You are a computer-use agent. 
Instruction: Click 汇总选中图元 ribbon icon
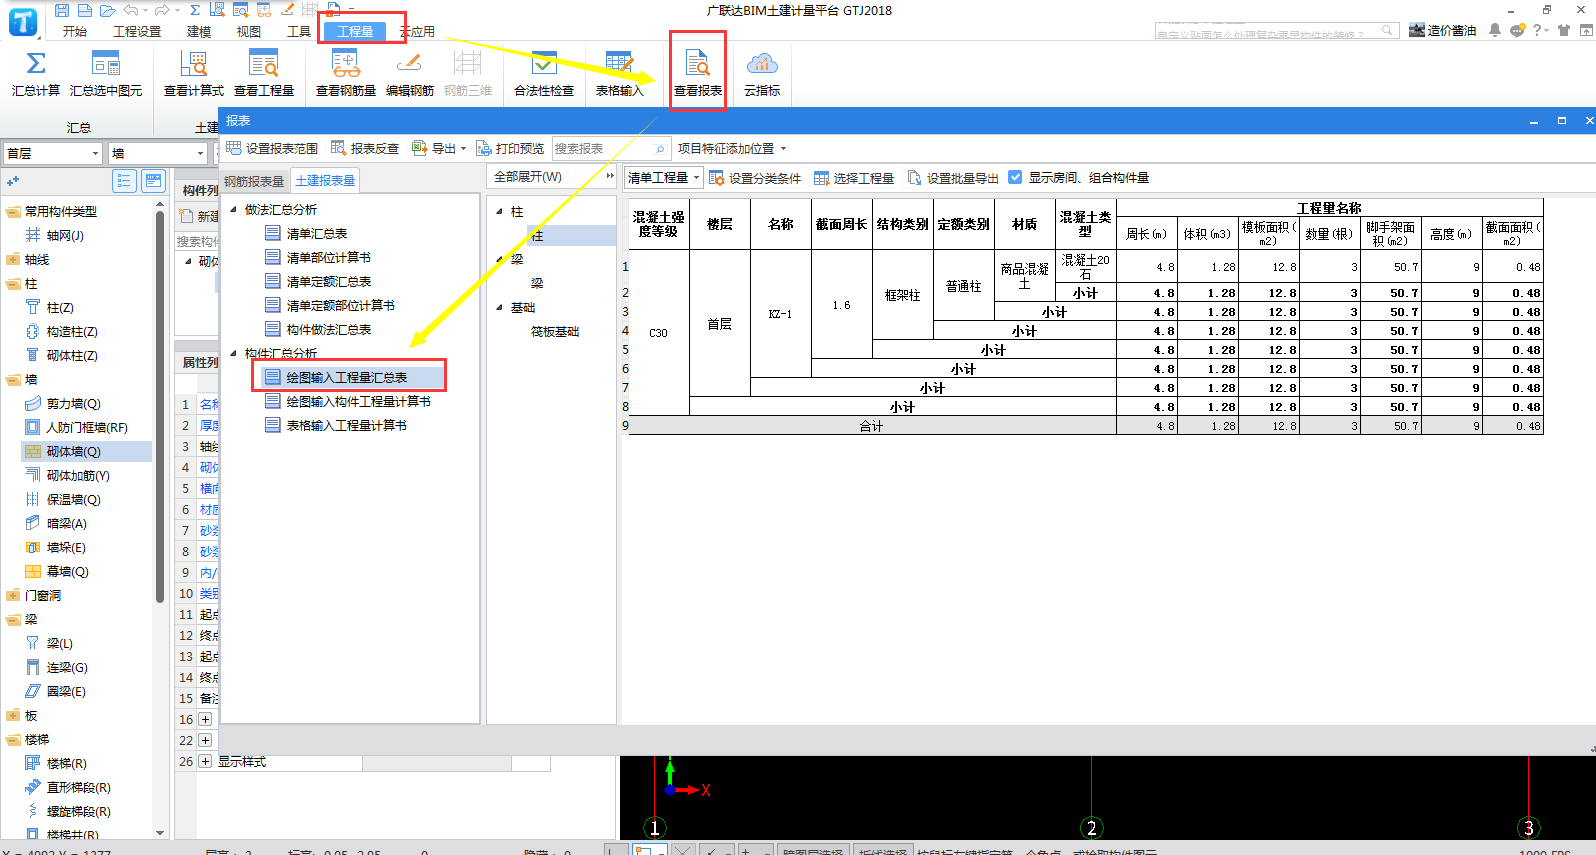point(106,64)
